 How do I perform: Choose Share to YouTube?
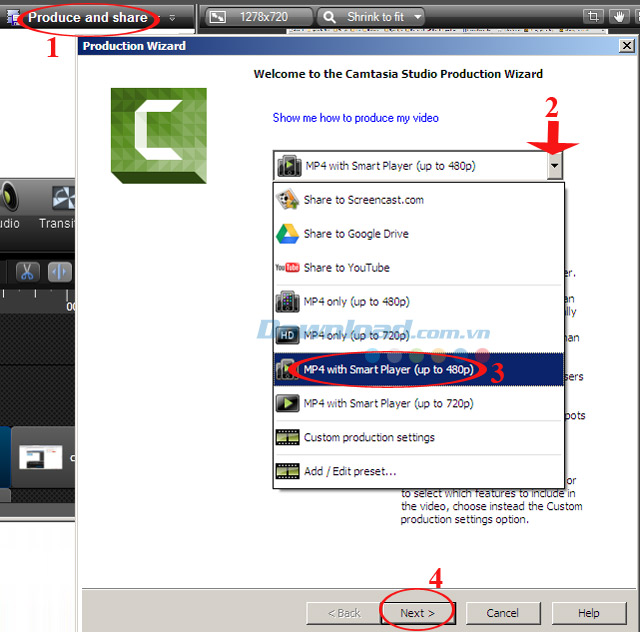click(x=419, y=268)
